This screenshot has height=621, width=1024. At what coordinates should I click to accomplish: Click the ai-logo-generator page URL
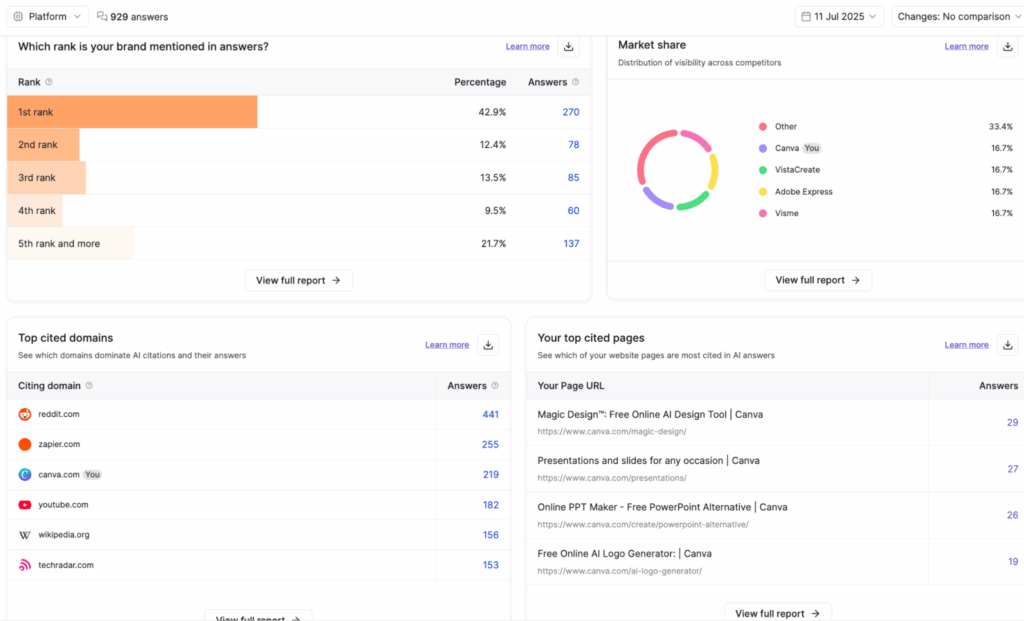tap(620, 571)
